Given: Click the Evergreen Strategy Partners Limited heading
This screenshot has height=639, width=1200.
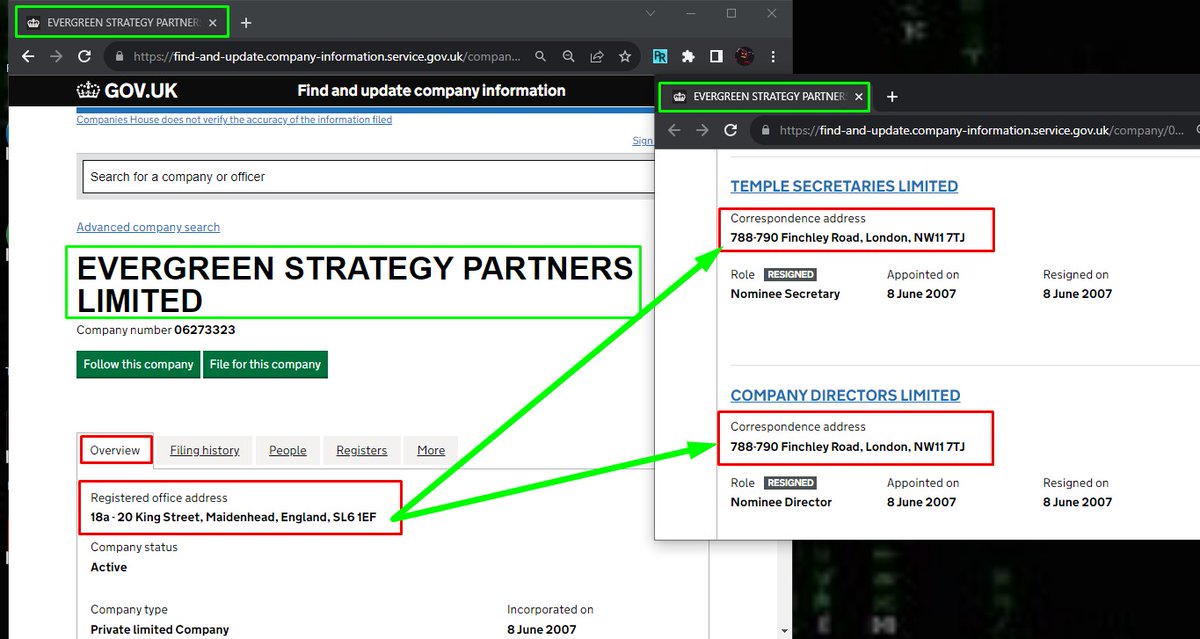Looking at the screenshot, I should tap(355, 284).
